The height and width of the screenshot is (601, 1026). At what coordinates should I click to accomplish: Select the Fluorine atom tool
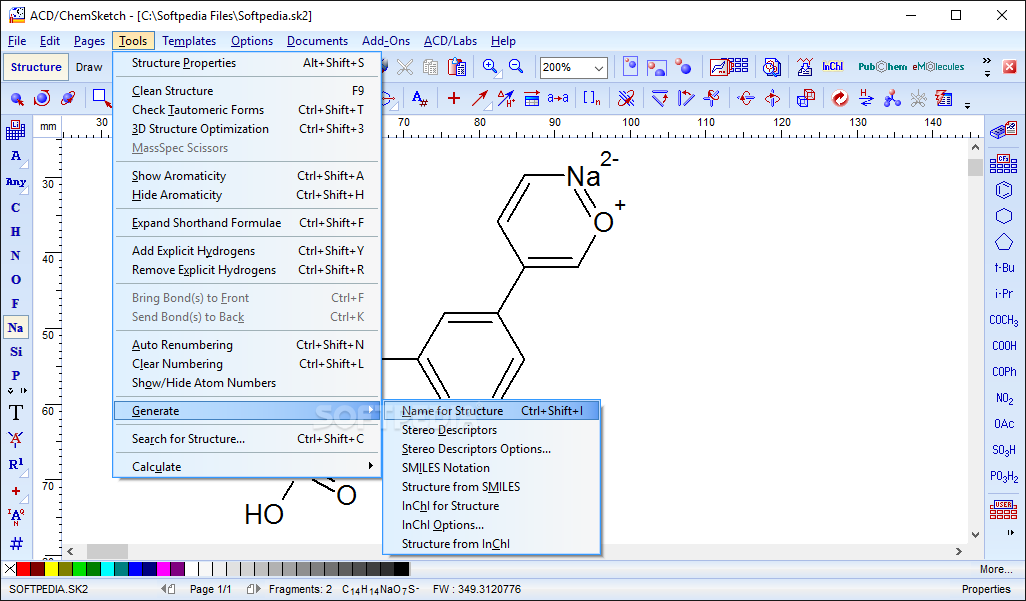click(x=16, y=303)
